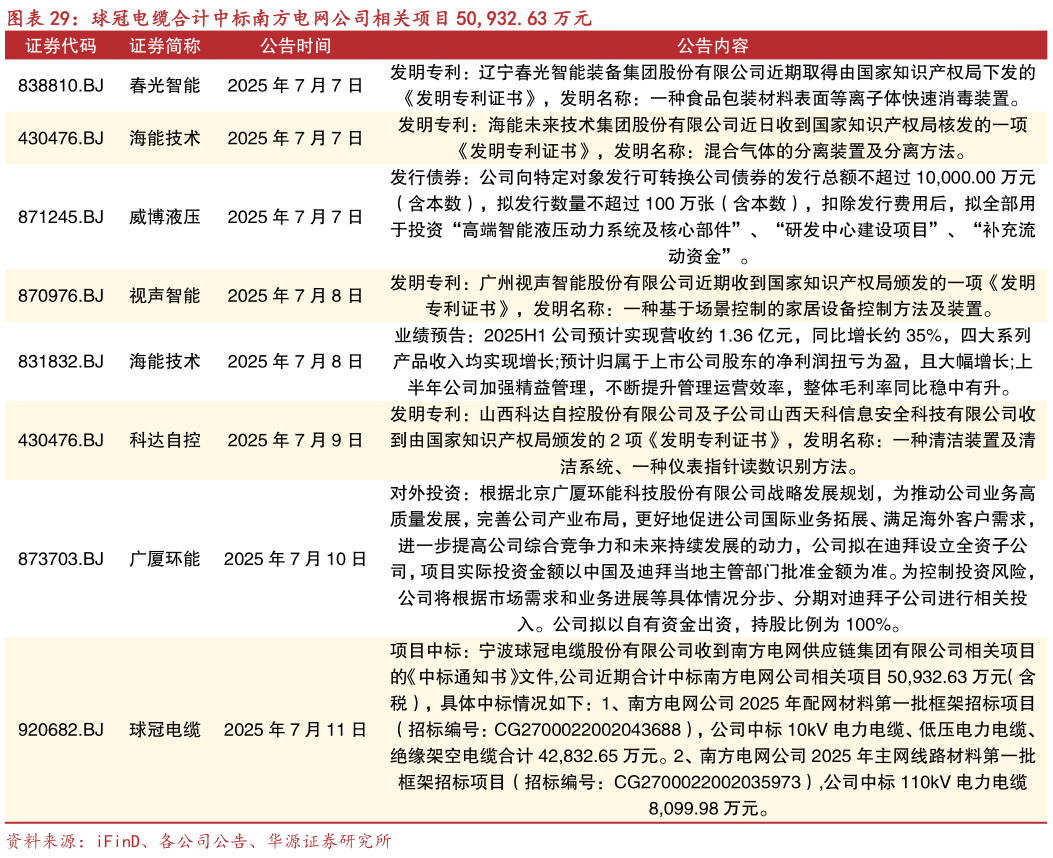This screenshot has width=1053, height=858.
Task: Click the 公告时间 column header
Action: [x=297, y=46]
